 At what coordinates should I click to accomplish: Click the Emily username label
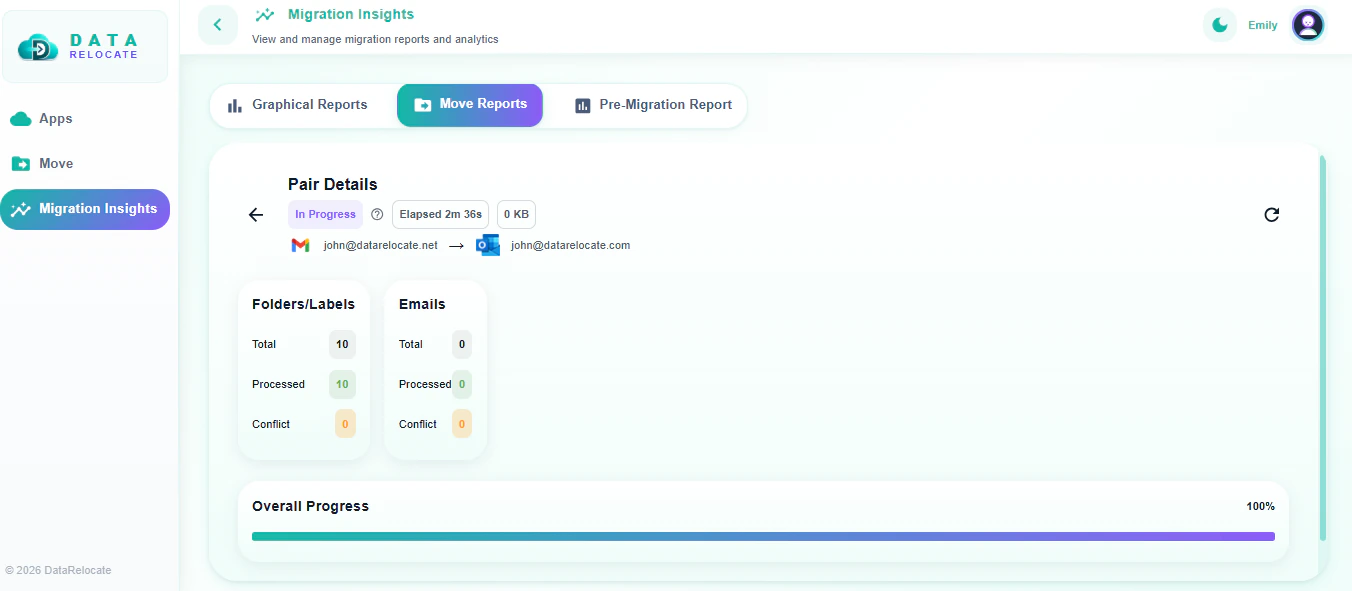point(1263,26)
